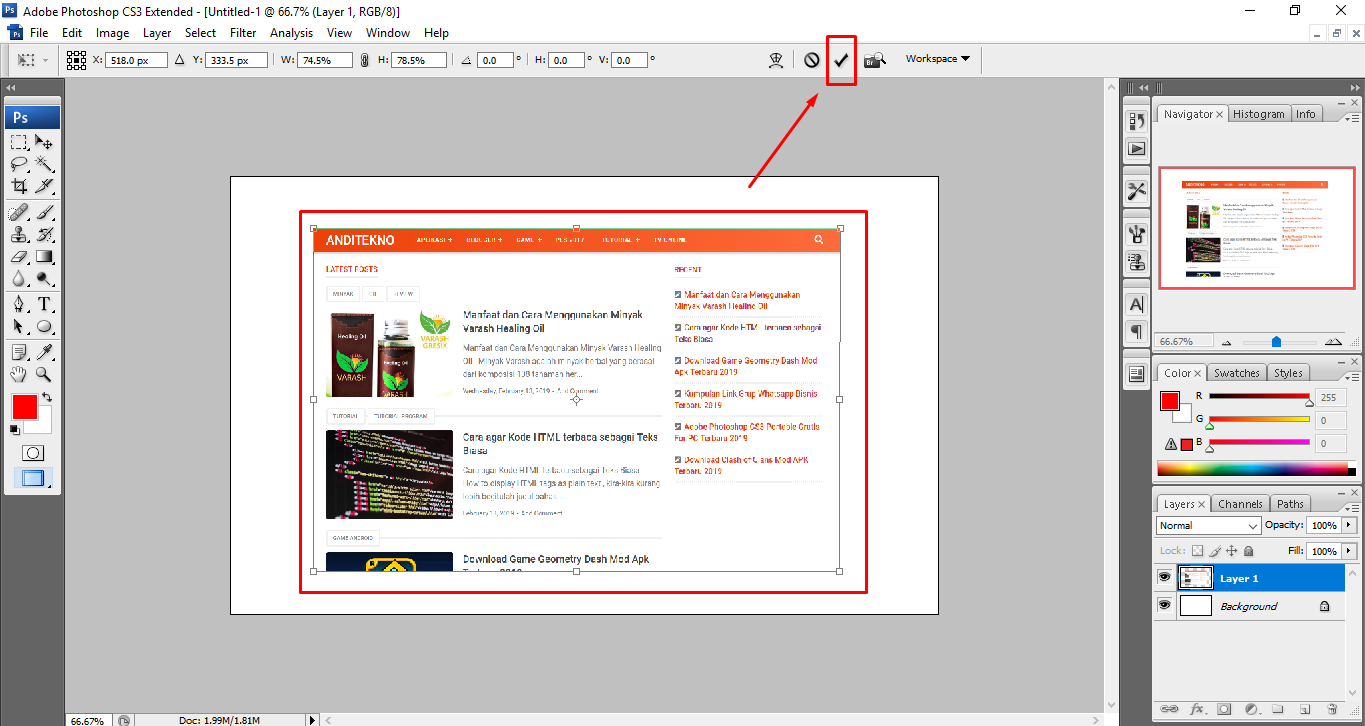Cancel transform with the no-entry icon
Viewport: 1365px width, 726px height.
pyautogui.click(x=812, y=60)
